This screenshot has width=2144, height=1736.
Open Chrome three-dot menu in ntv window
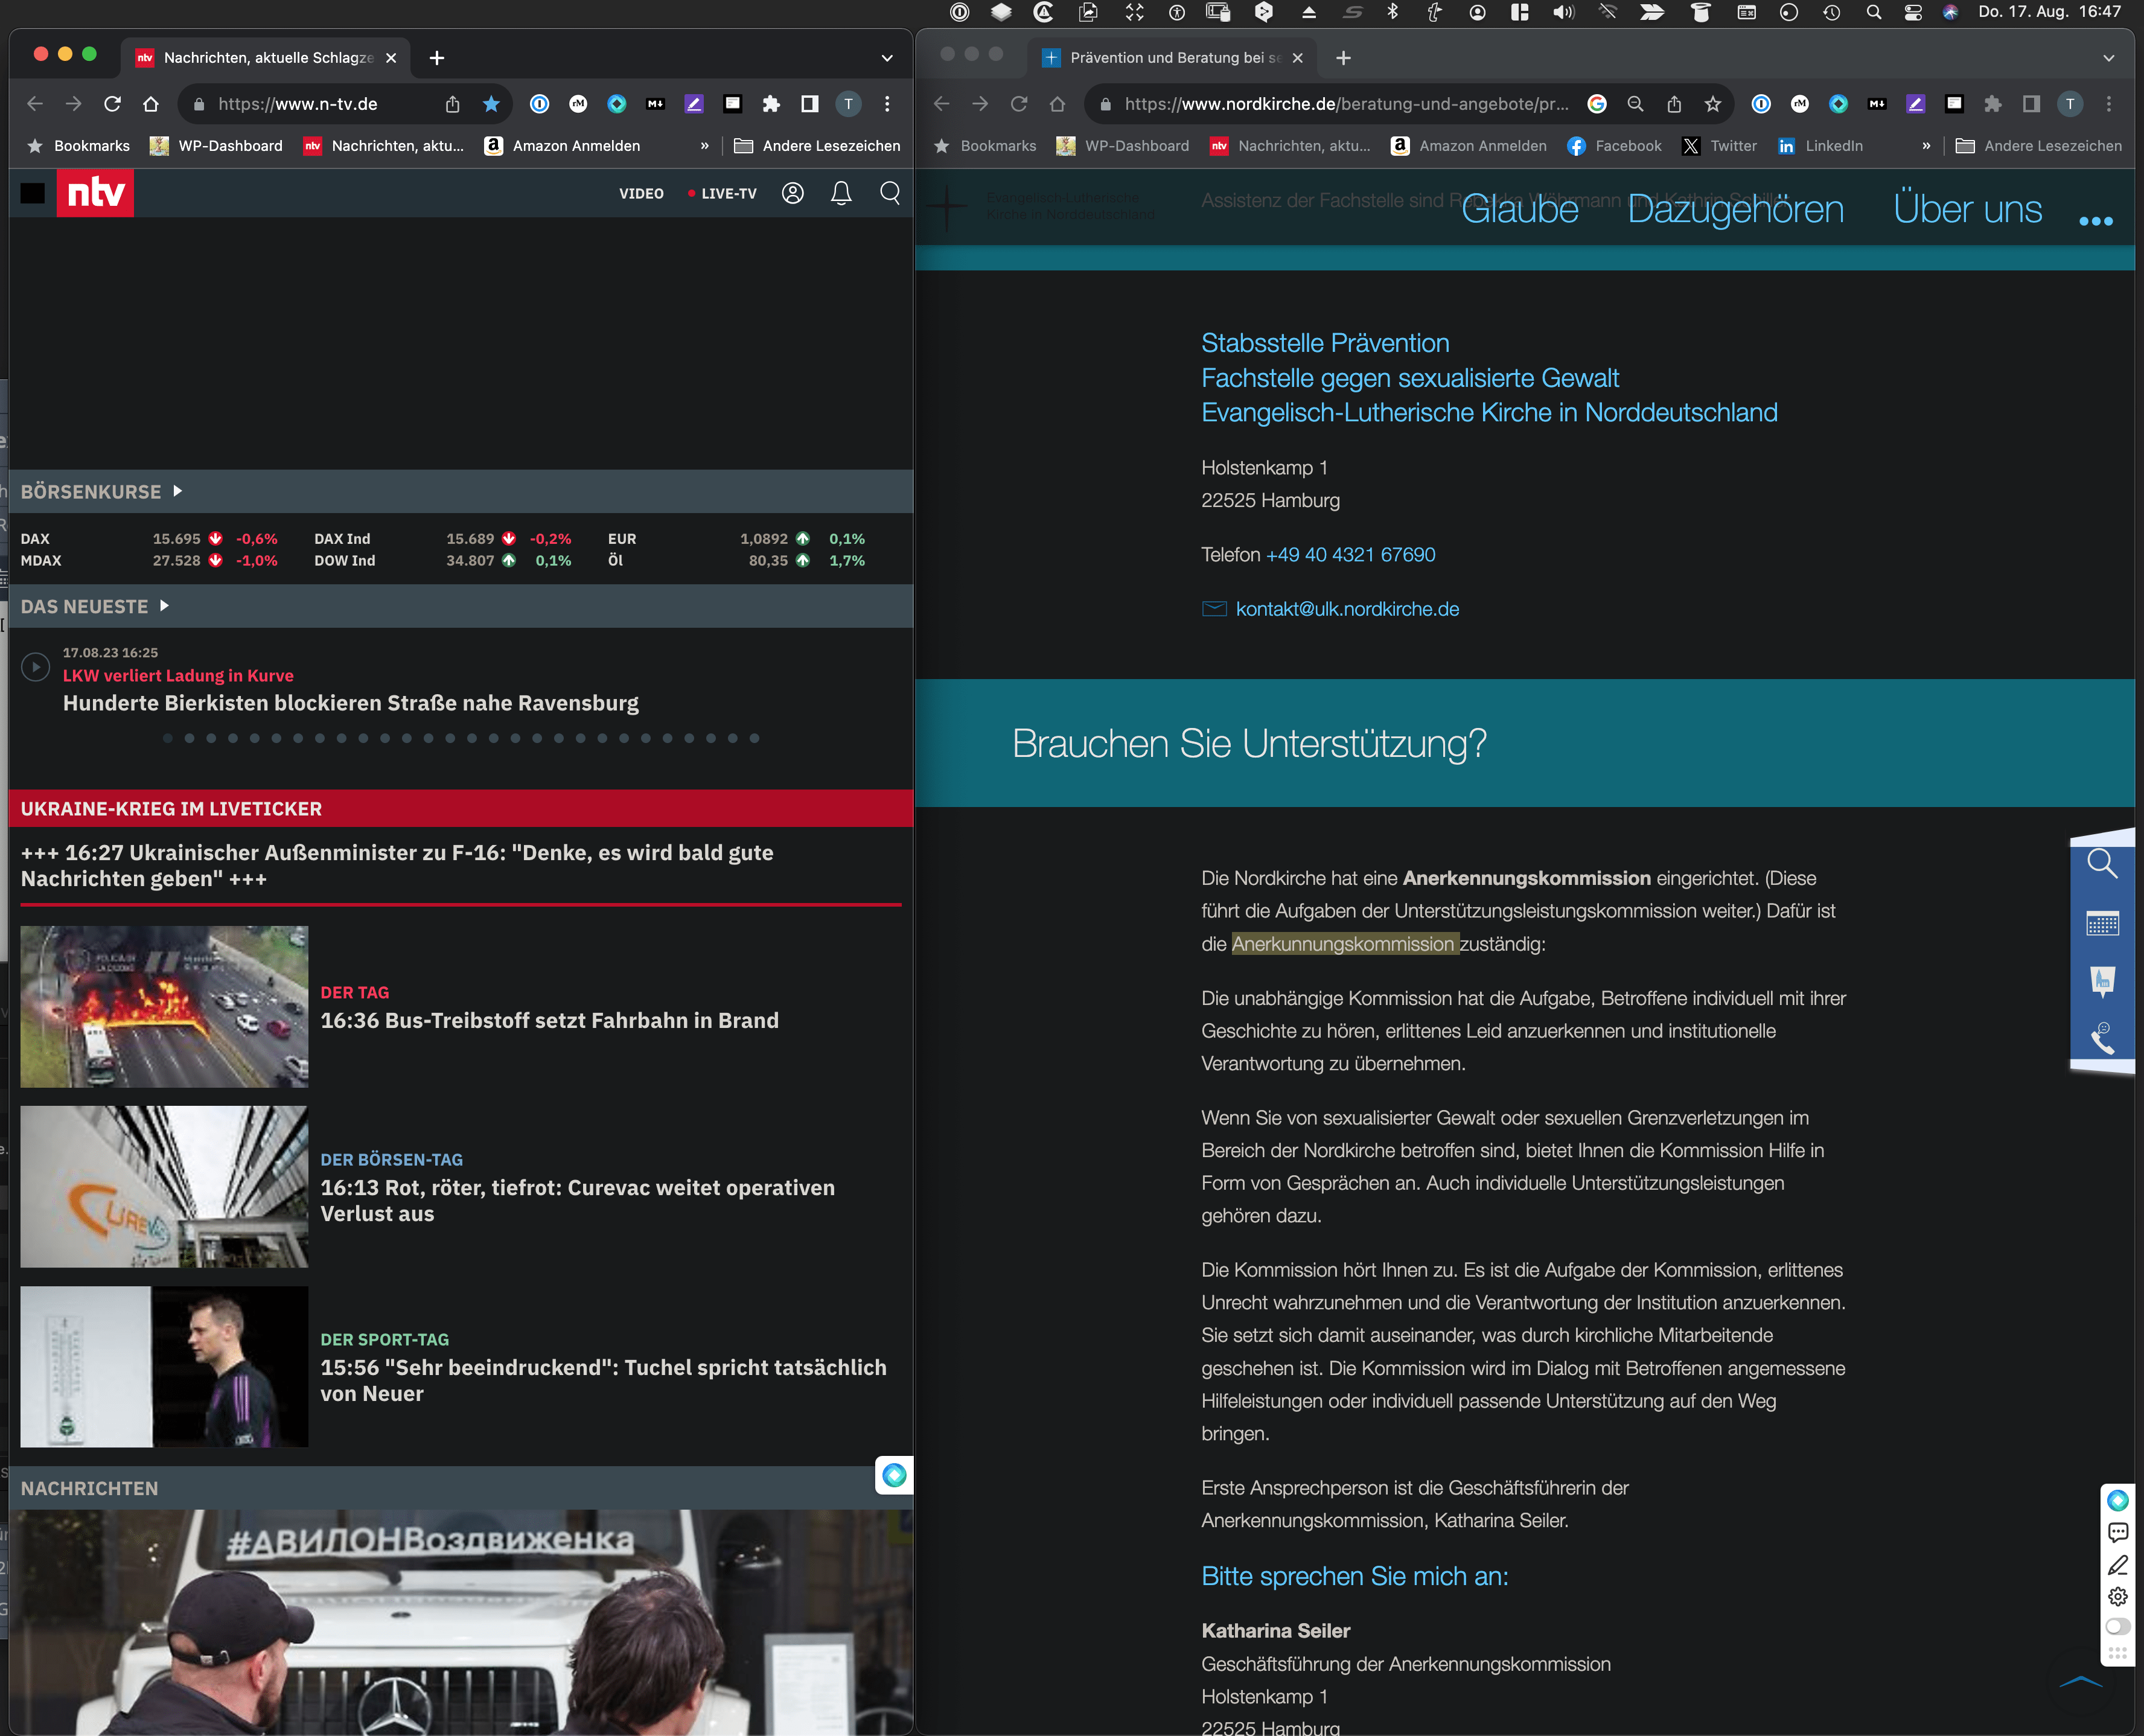(x=887, y=104)
